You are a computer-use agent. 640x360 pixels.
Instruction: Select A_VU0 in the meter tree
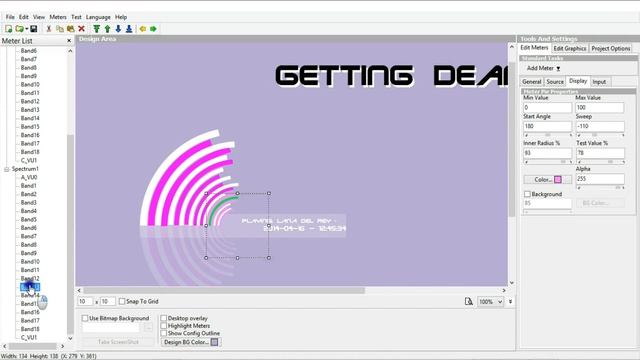[x=29, y=177]
